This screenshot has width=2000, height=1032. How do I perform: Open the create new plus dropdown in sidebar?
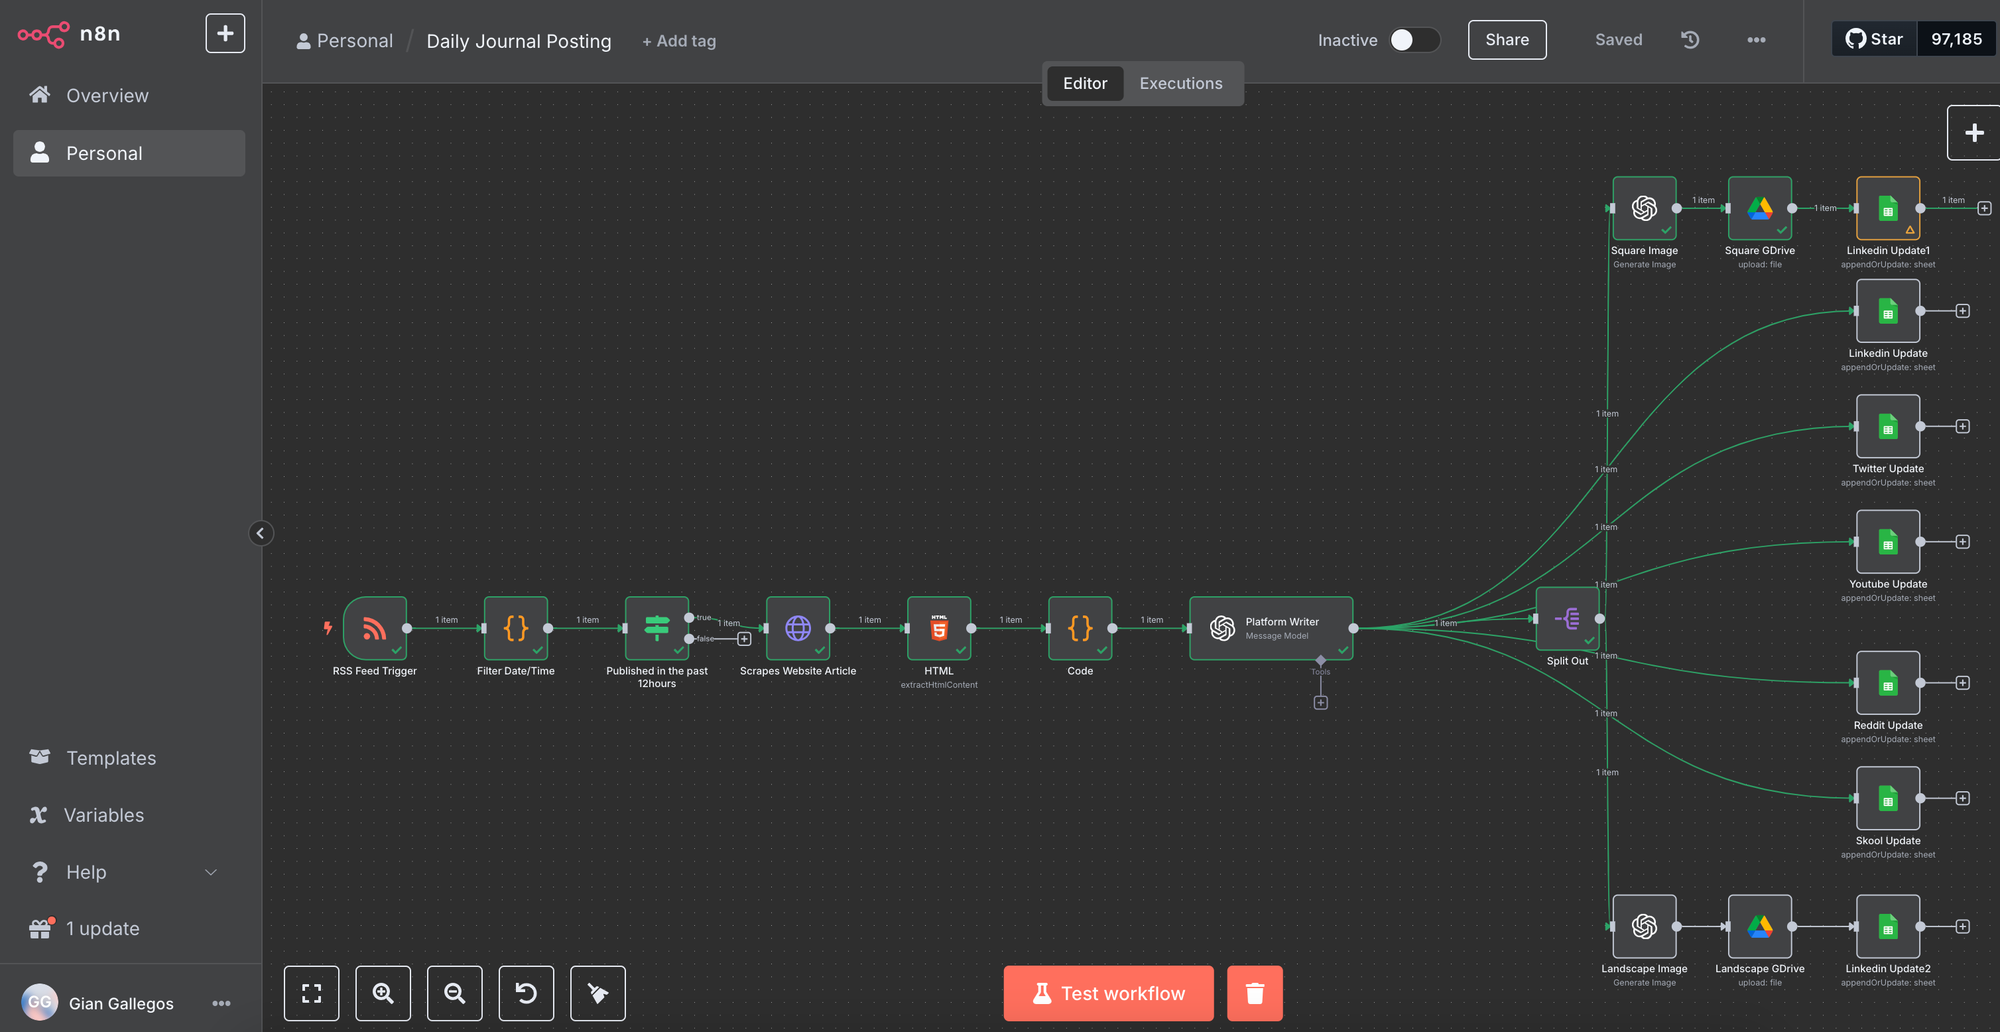[x=225, y=33]
